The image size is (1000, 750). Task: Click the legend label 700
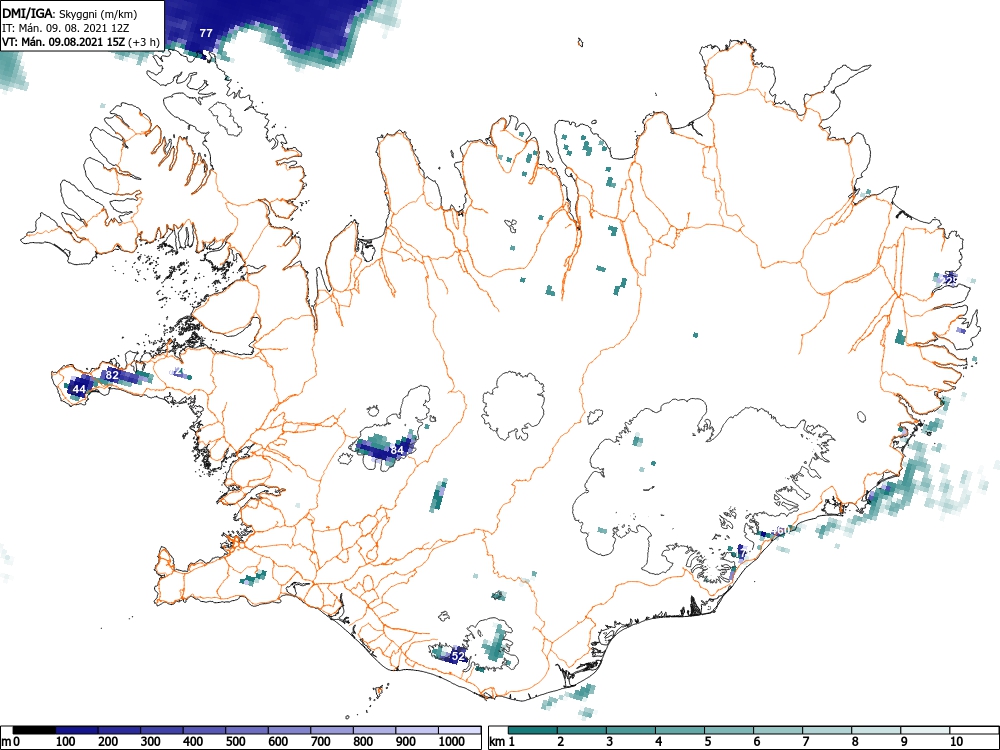(x=320, y=741)
